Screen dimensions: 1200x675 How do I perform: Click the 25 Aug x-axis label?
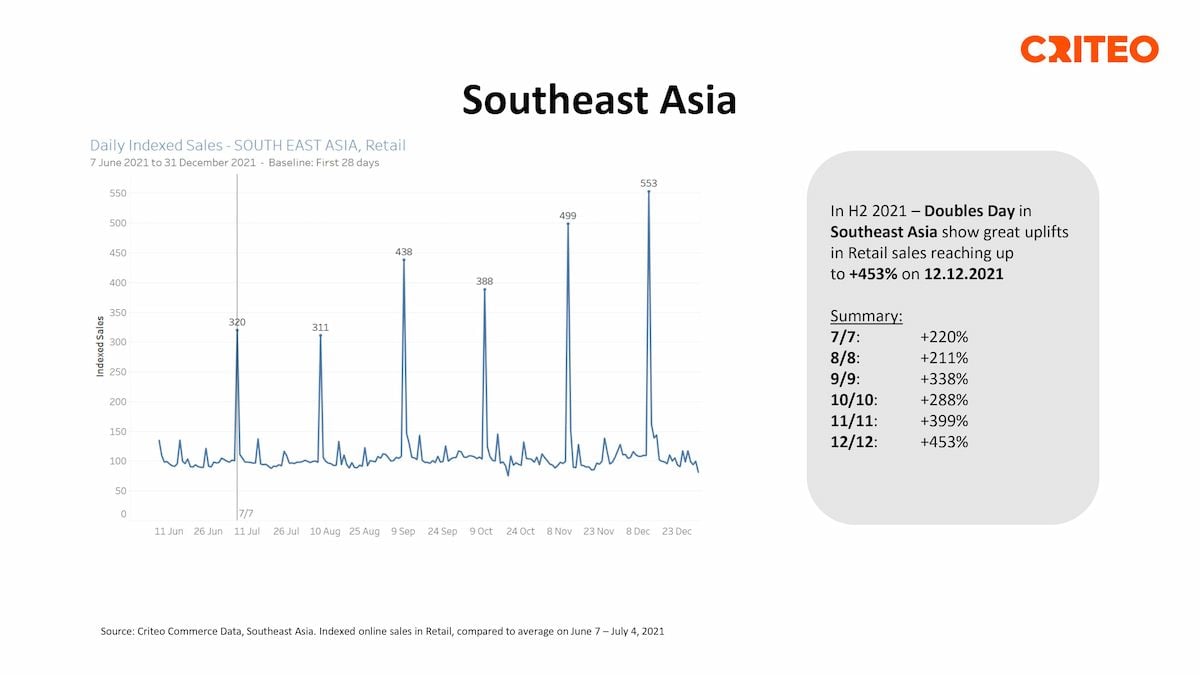pos(364,532)
